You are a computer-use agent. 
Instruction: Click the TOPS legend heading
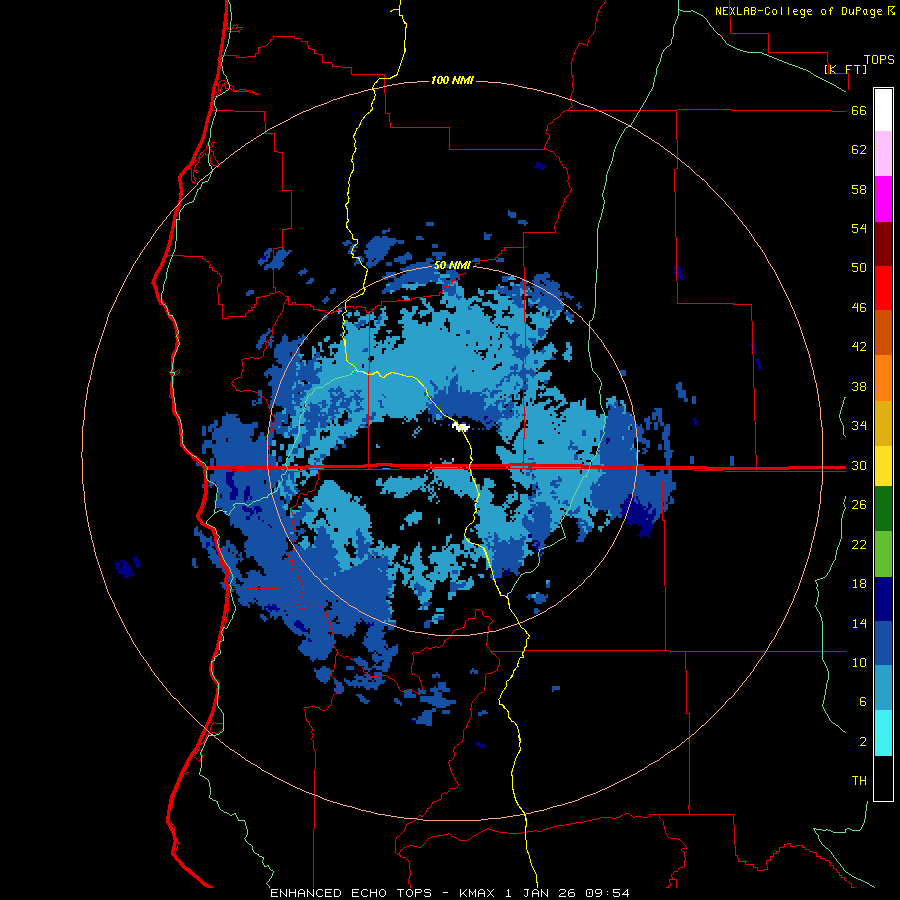[879, 59]
